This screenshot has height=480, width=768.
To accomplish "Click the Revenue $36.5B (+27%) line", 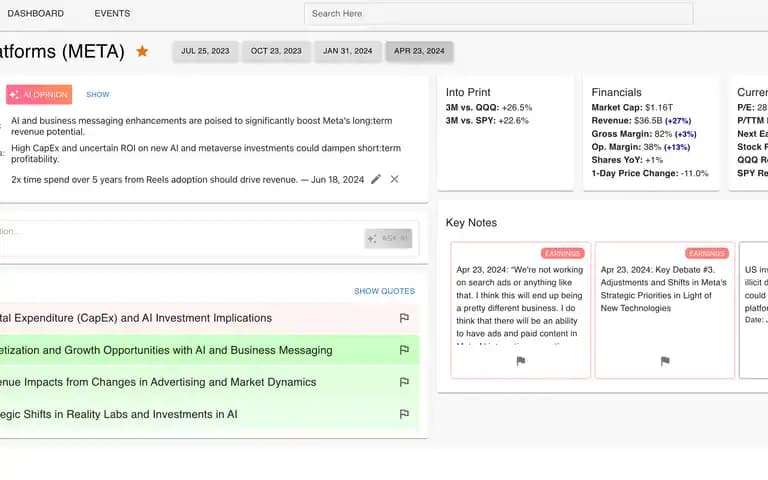I will [641, 120].
